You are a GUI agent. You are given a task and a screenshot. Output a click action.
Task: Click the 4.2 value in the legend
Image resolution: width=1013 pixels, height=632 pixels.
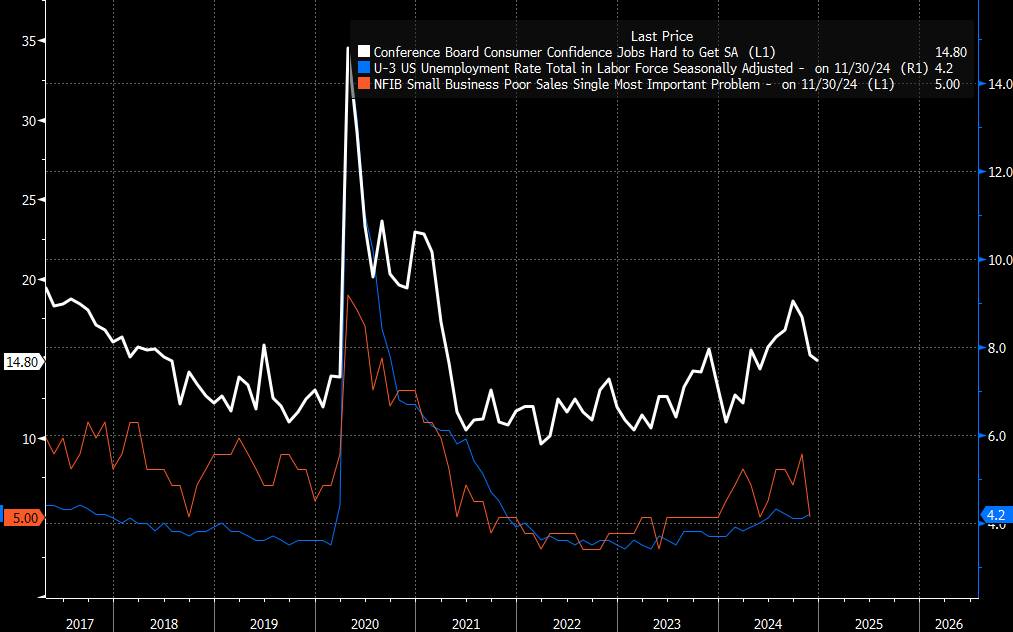(944, 68)
